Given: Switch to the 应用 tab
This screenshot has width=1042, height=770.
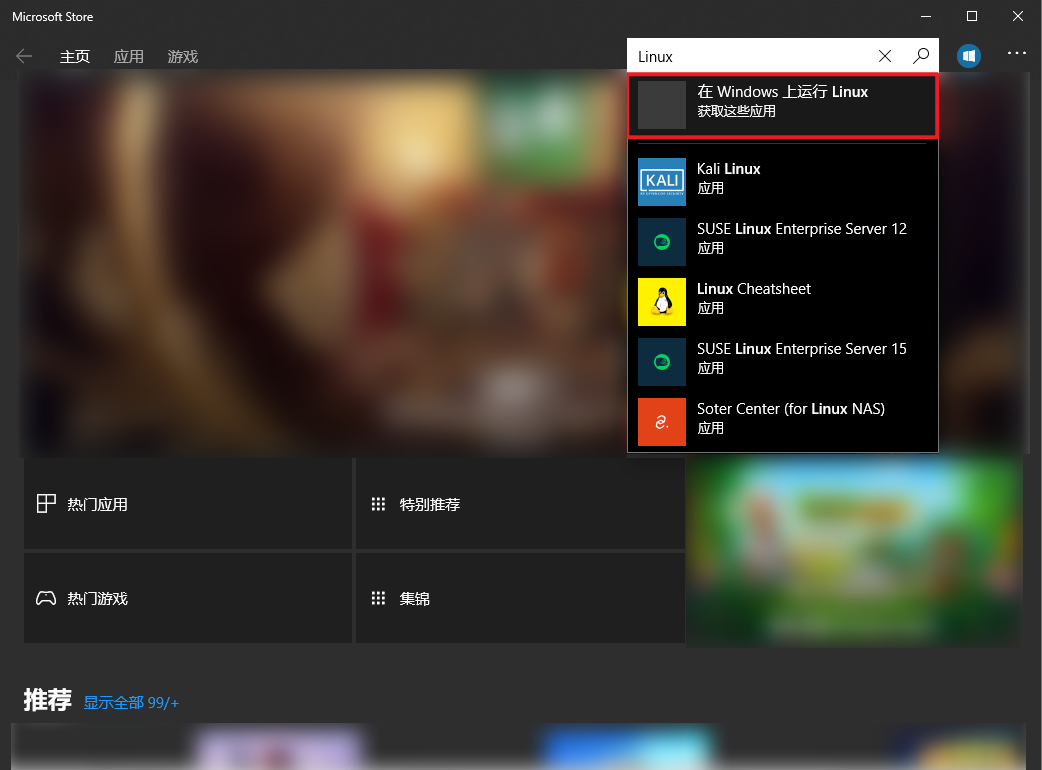Looking at the screenshot, I should [128, 57].
